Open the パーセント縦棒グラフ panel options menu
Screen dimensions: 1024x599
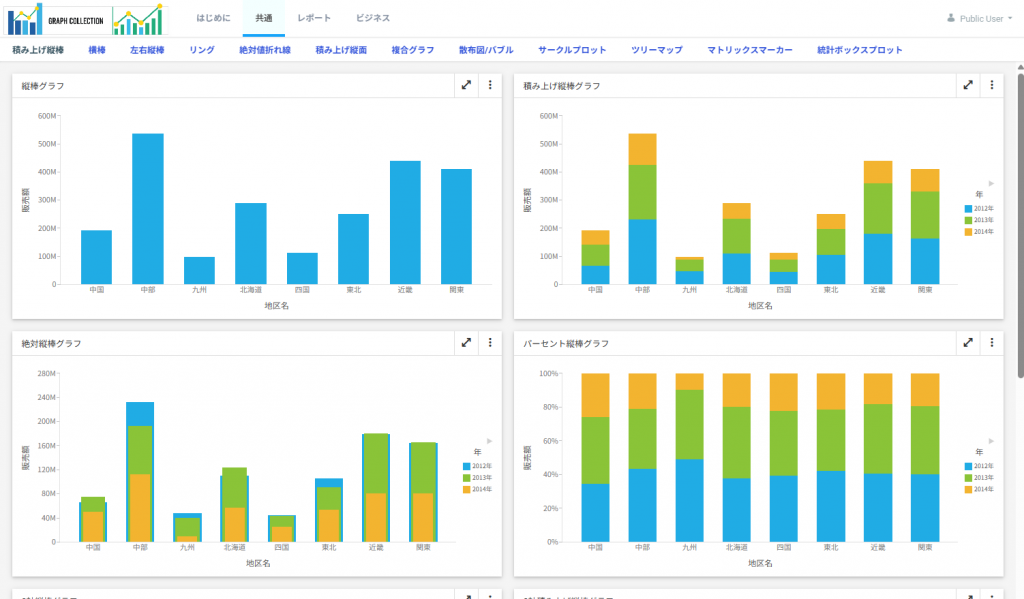point(991,342)
